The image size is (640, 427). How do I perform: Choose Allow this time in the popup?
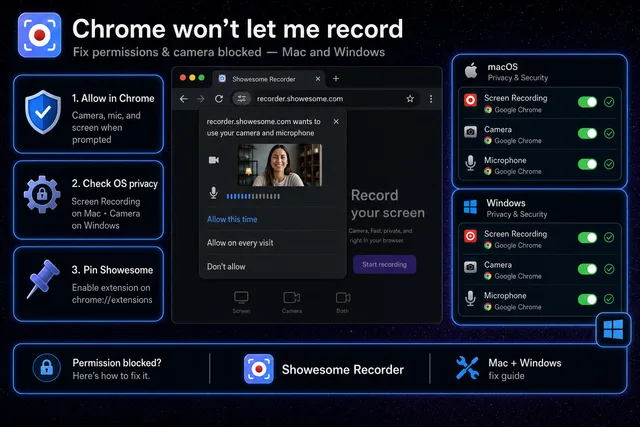(x=232, y=219)
